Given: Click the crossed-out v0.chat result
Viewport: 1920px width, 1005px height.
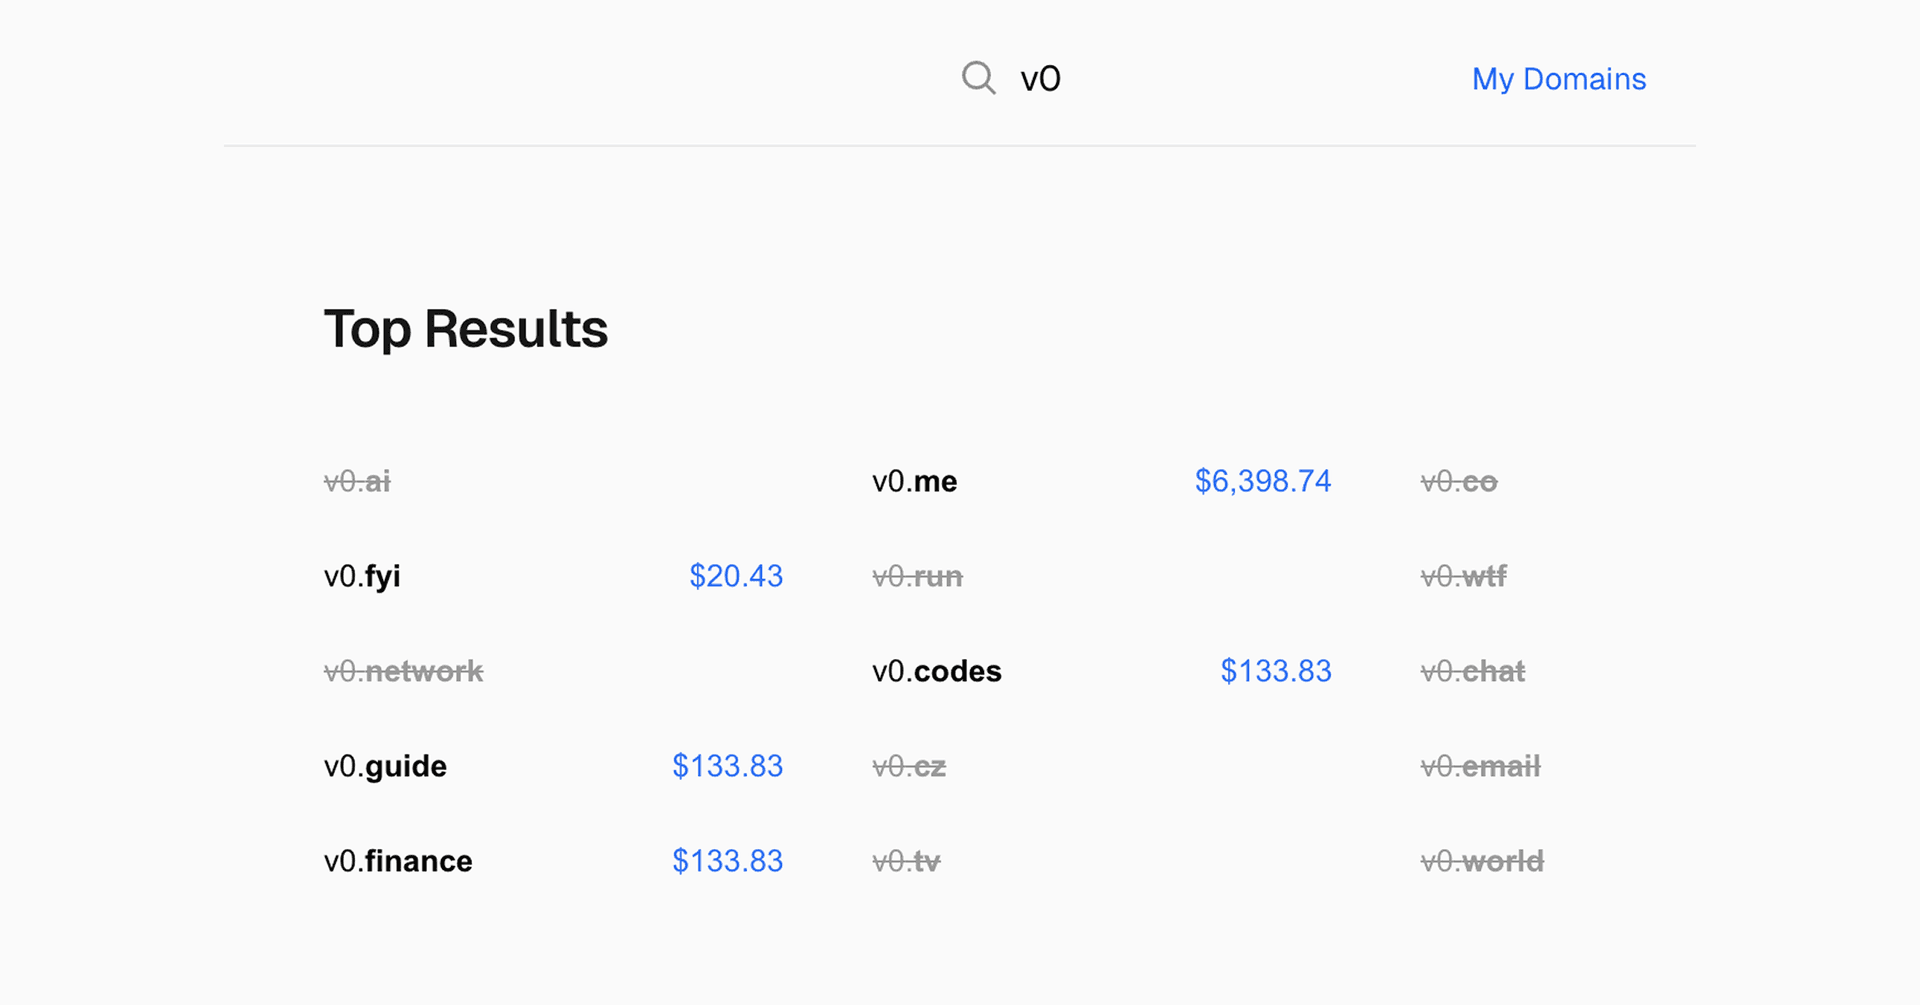Looking at the screenshot, I should click(x=1473, y=671).
